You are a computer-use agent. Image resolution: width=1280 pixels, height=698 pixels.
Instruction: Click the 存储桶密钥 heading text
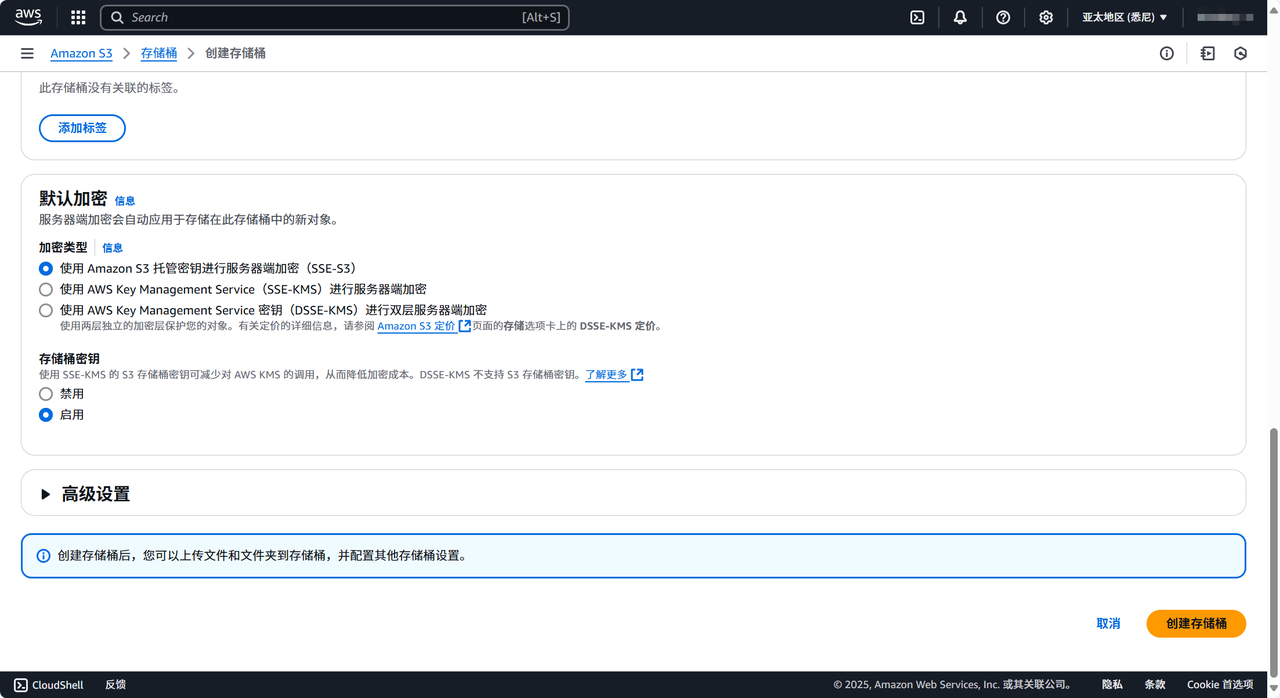pyautogui.click(x=69, y=358)
